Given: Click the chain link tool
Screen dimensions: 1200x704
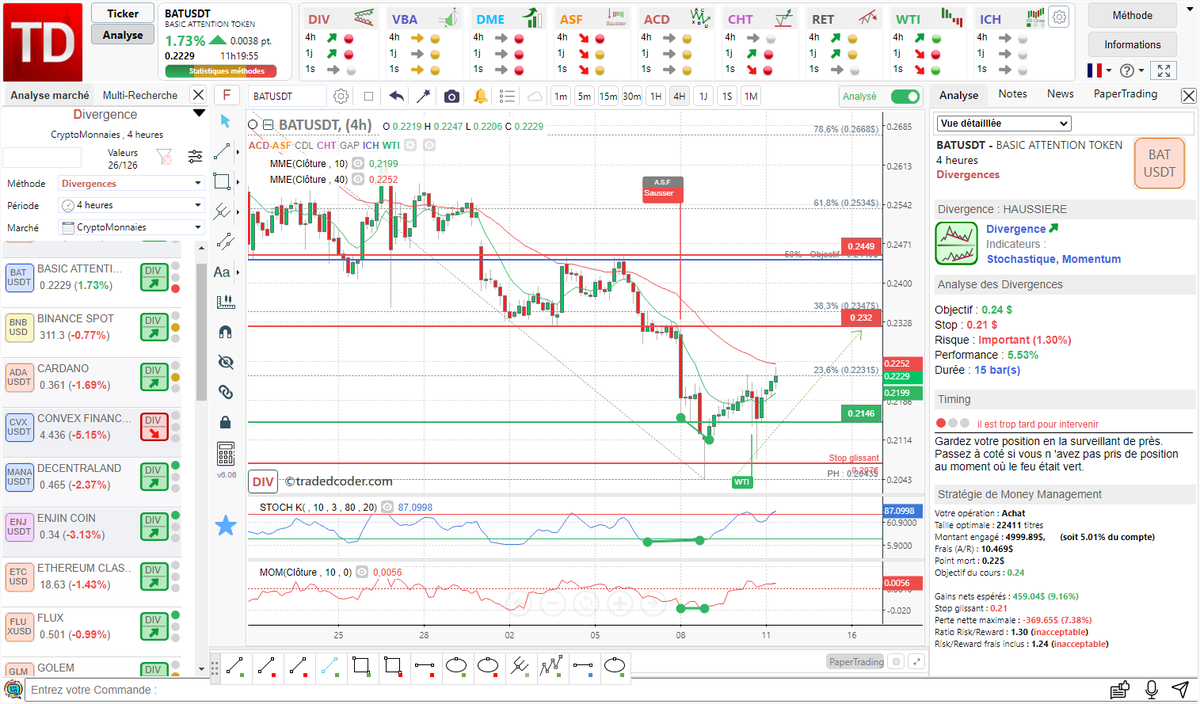Looking at the screenshot, I should pyautogui.click(x=225, y=391).
